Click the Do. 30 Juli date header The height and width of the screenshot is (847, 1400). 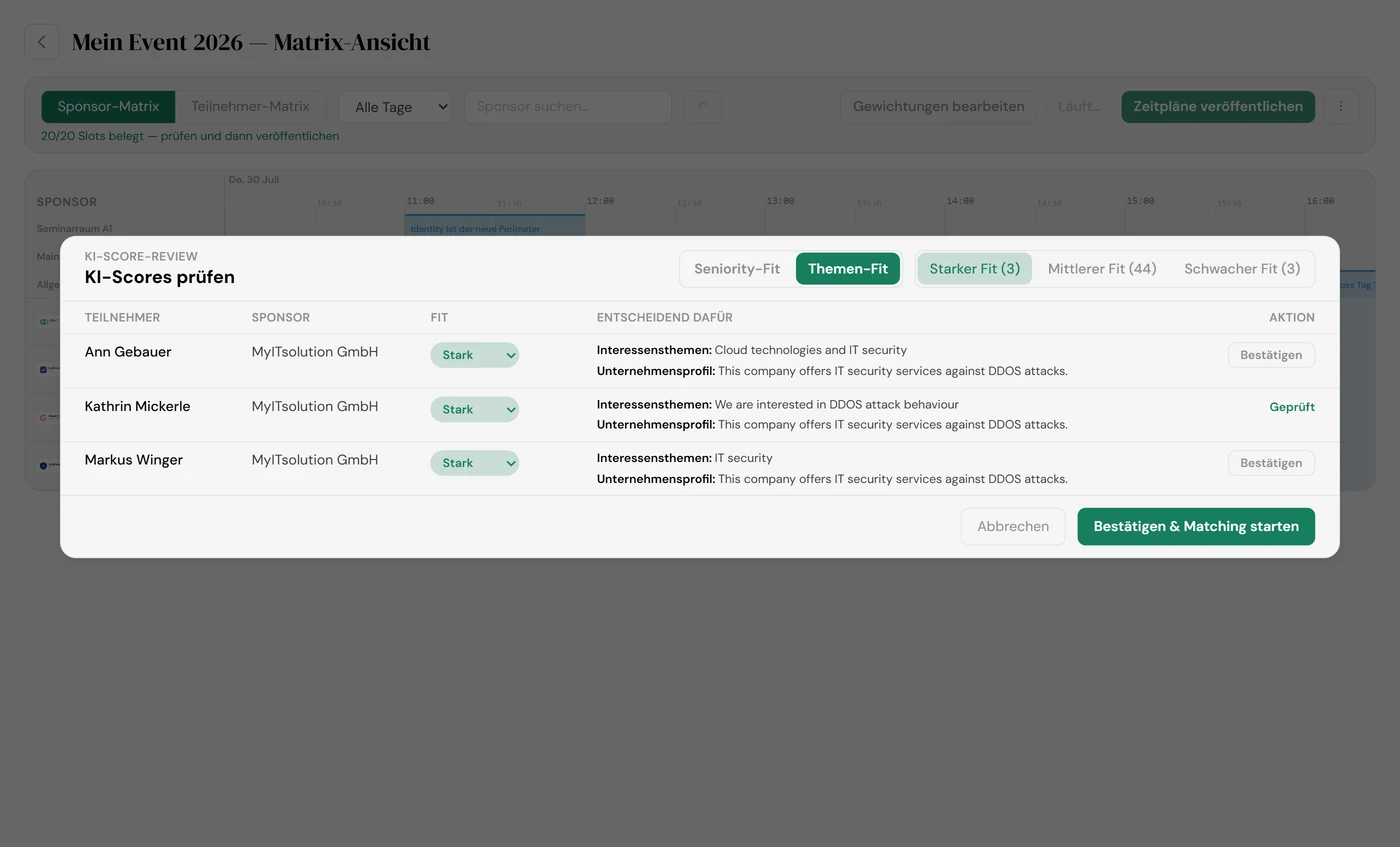254,180
